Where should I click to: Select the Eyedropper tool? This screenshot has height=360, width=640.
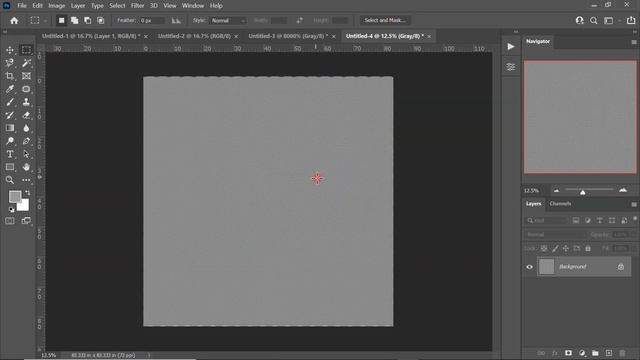10,89
